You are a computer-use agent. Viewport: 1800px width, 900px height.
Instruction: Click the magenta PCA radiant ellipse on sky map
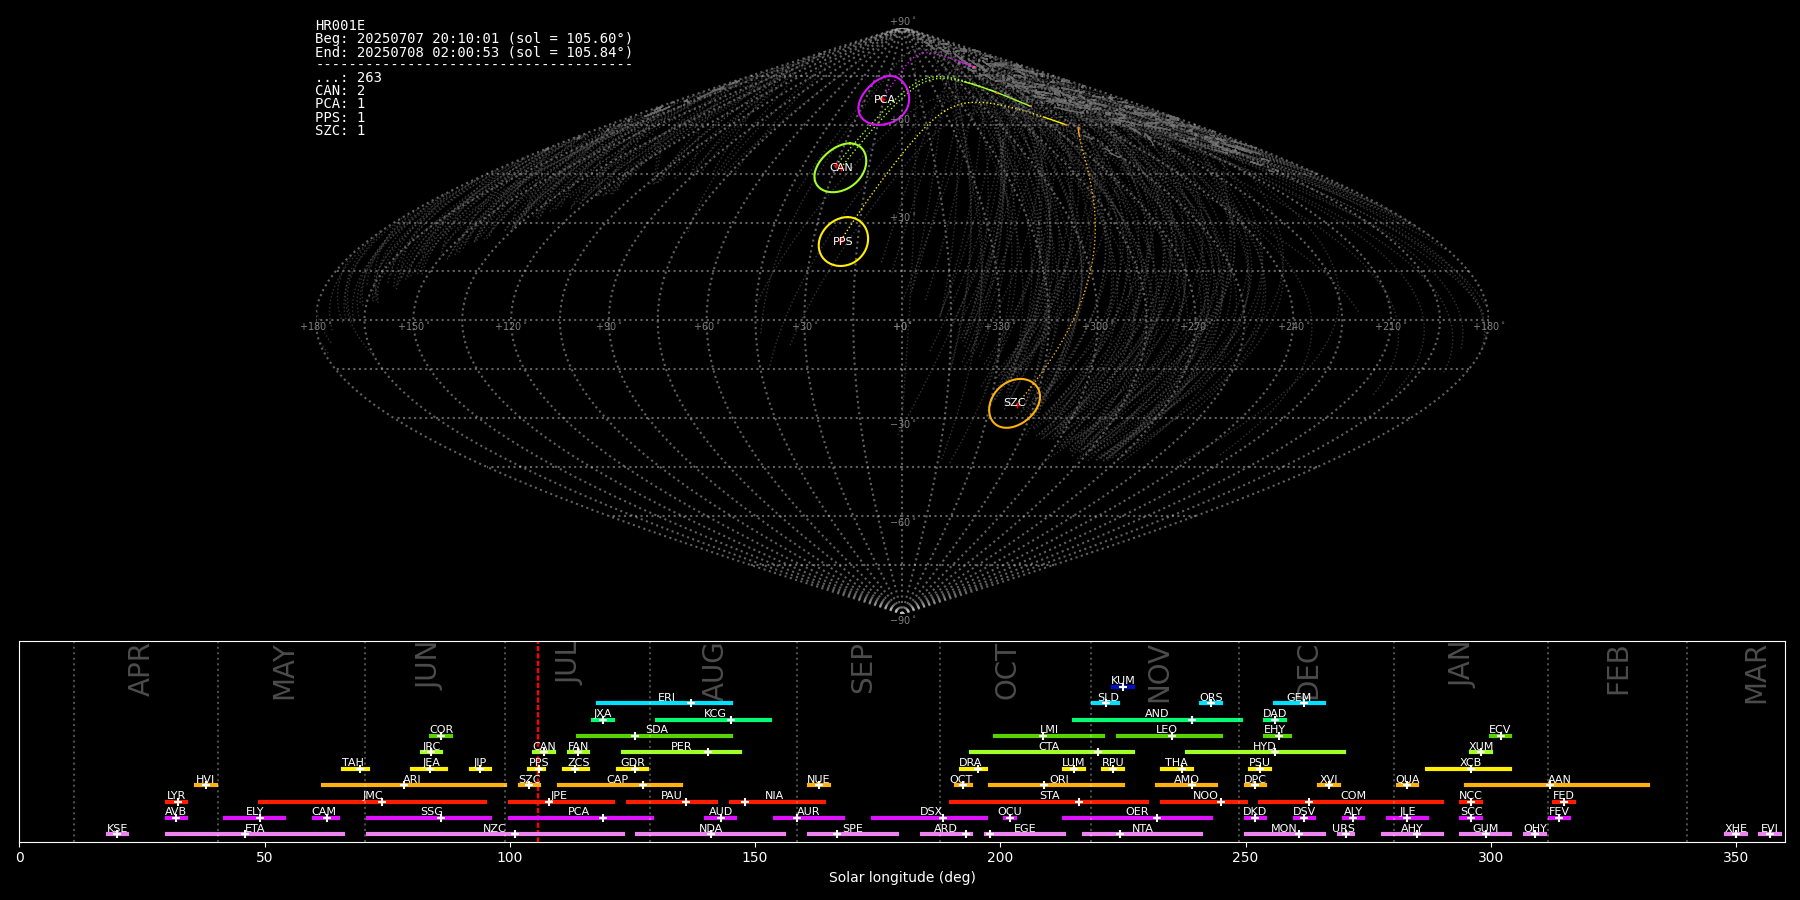[884, 100]
